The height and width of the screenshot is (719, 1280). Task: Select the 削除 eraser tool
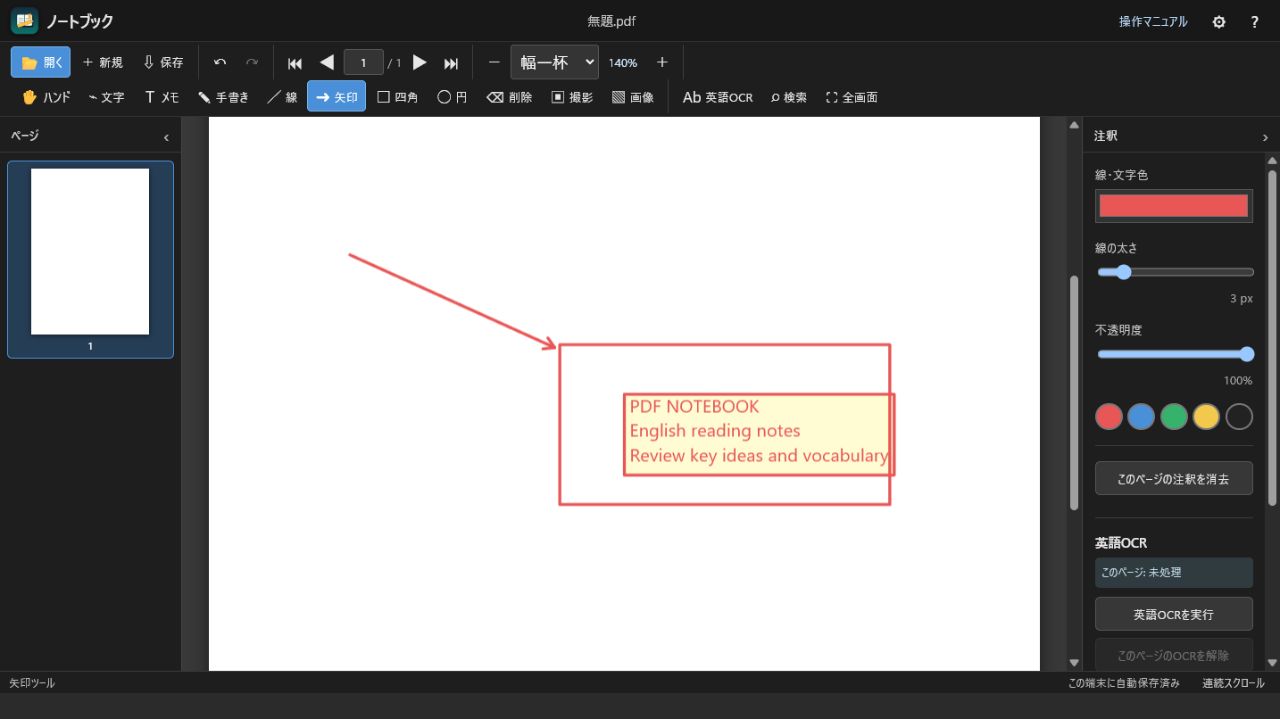[x=509, y=97]
